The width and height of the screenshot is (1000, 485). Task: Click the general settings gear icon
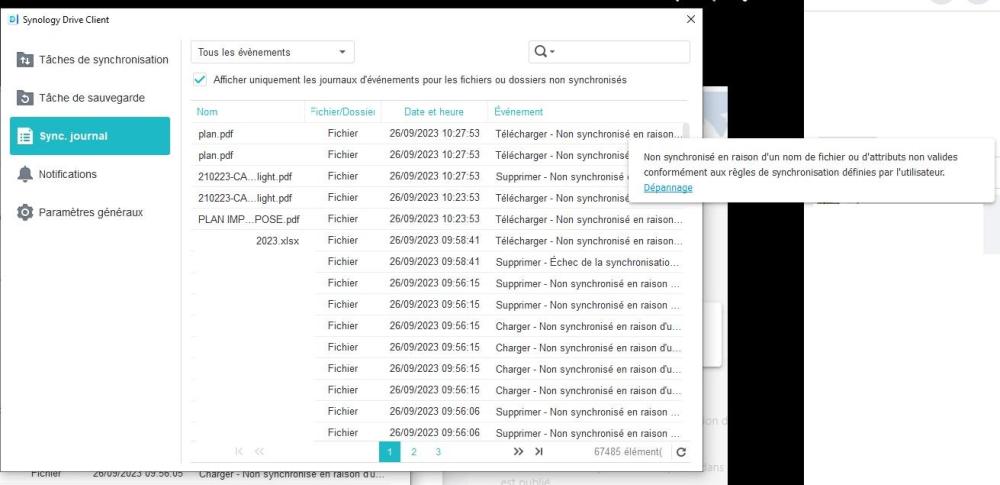(x=25, y=213)
